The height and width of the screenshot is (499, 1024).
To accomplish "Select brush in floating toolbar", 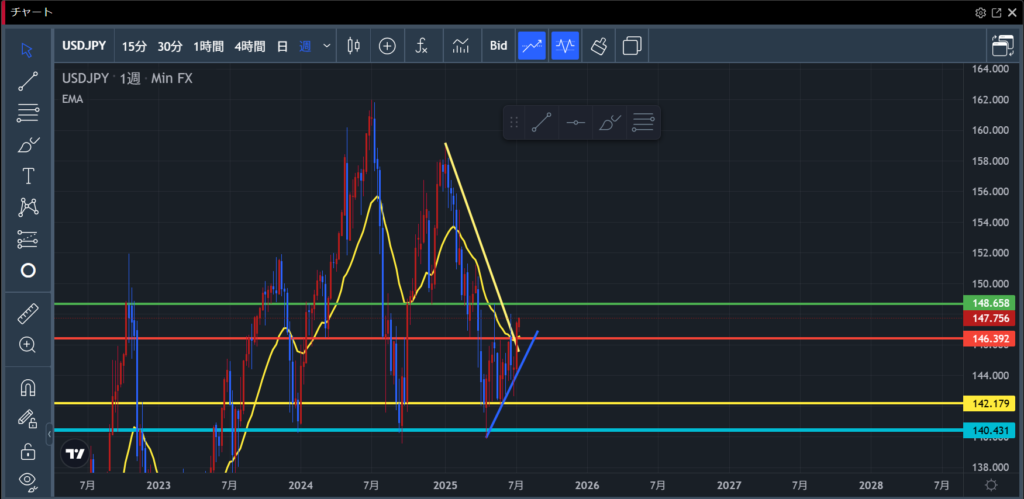I will (x=609, y=122).
